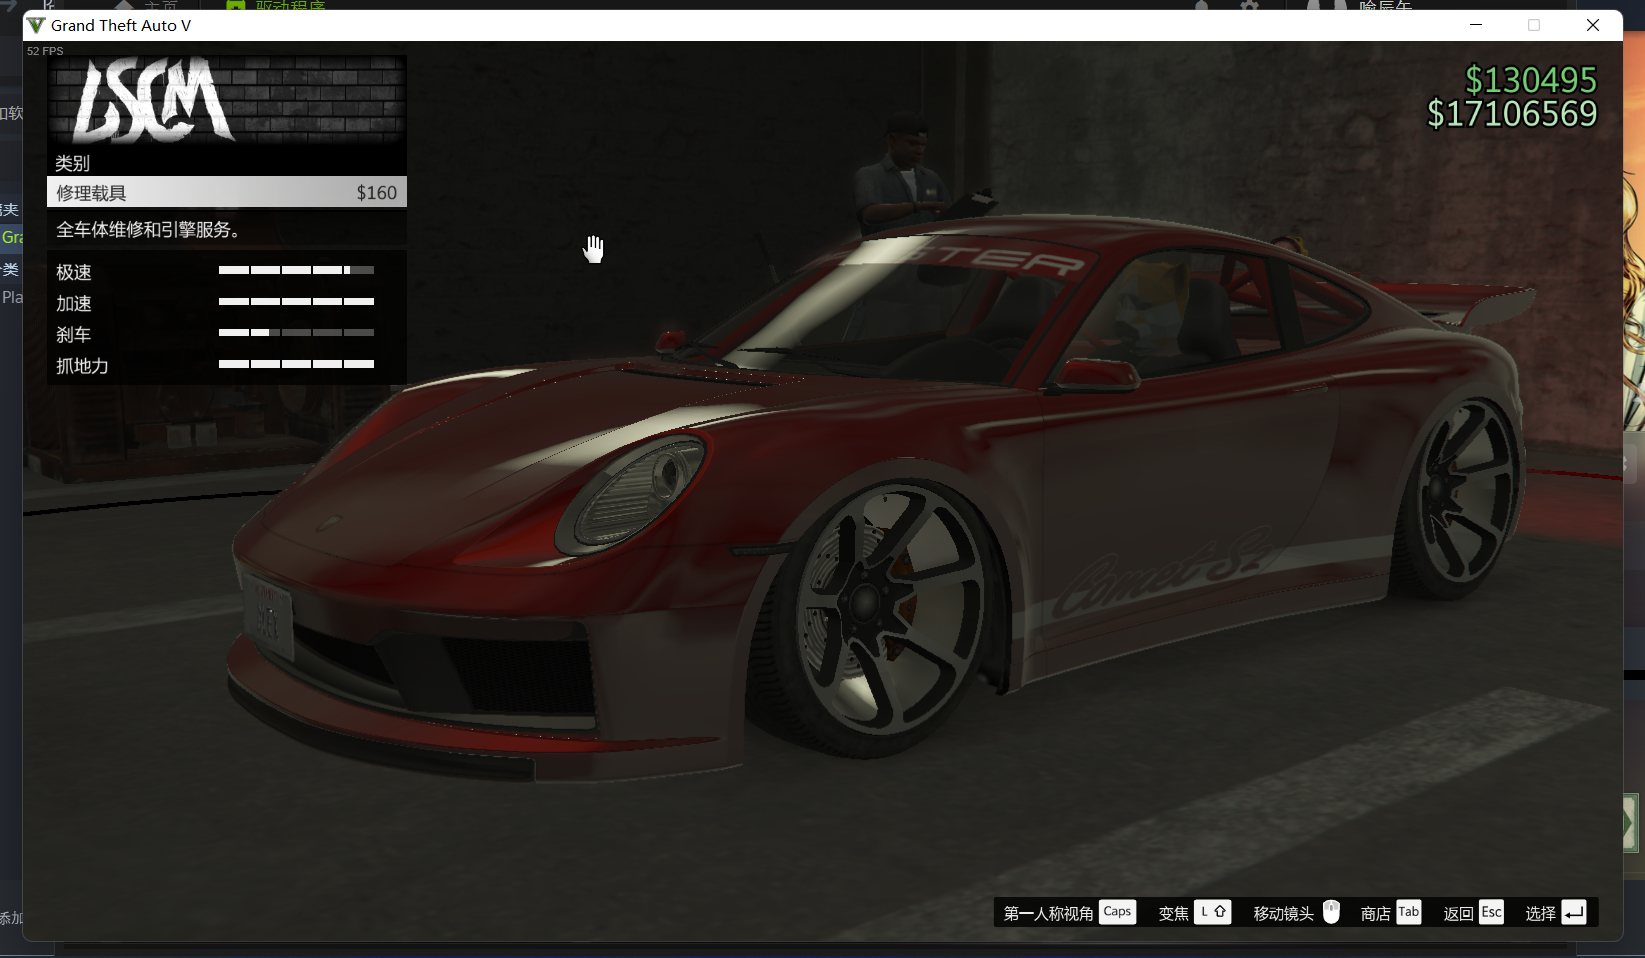Click the $160 repair price

click(377, 193)
